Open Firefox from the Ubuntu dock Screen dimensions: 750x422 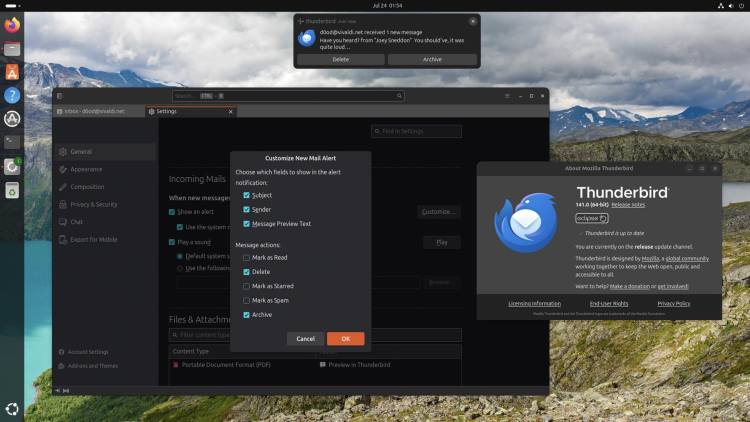[x=12, y=24]
